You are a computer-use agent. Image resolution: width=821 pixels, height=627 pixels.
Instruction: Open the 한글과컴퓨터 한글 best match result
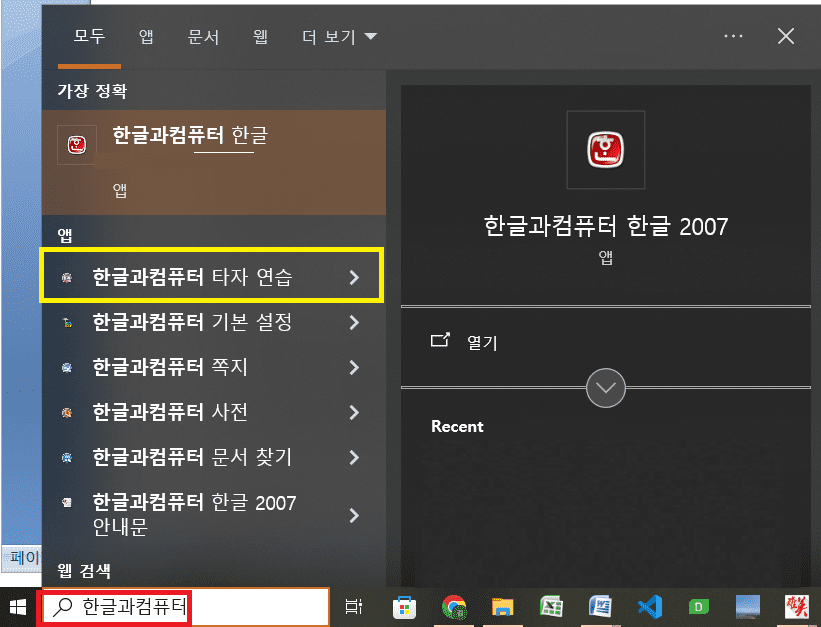coord(214,162)
